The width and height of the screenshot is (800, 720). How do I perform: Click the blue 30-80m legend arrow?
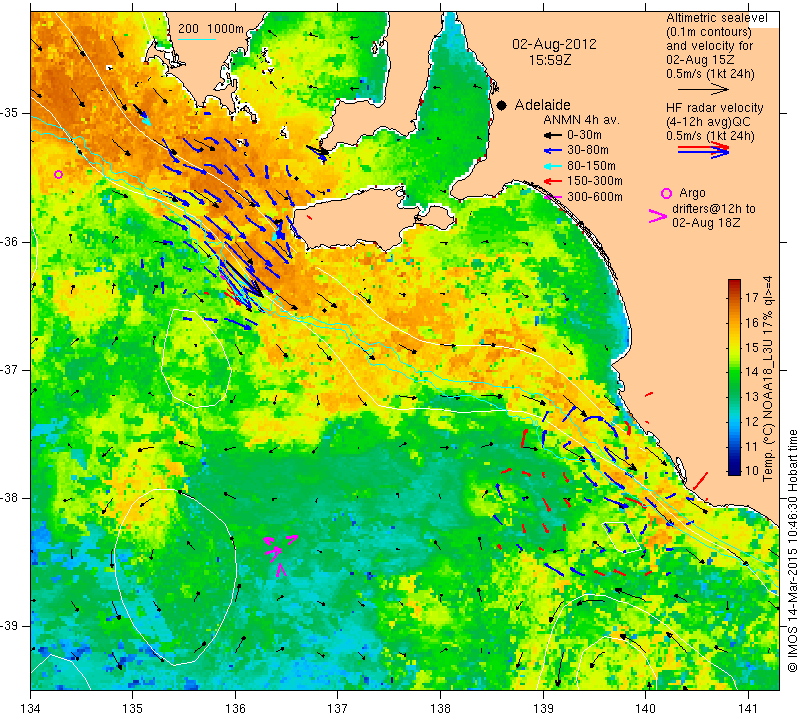click(x=551, y=151)
